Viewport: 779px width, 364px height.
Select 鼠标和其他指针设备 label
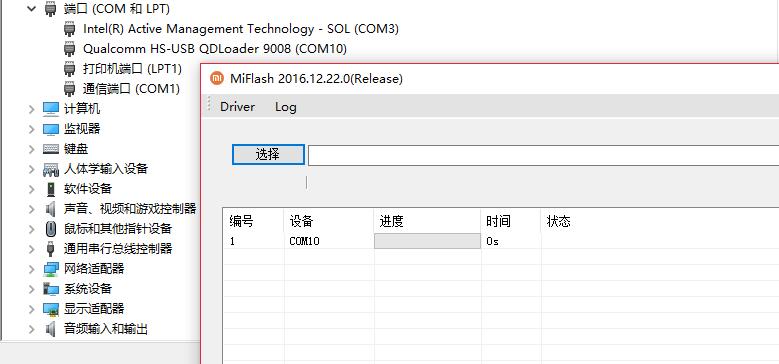tap(118, 229)
